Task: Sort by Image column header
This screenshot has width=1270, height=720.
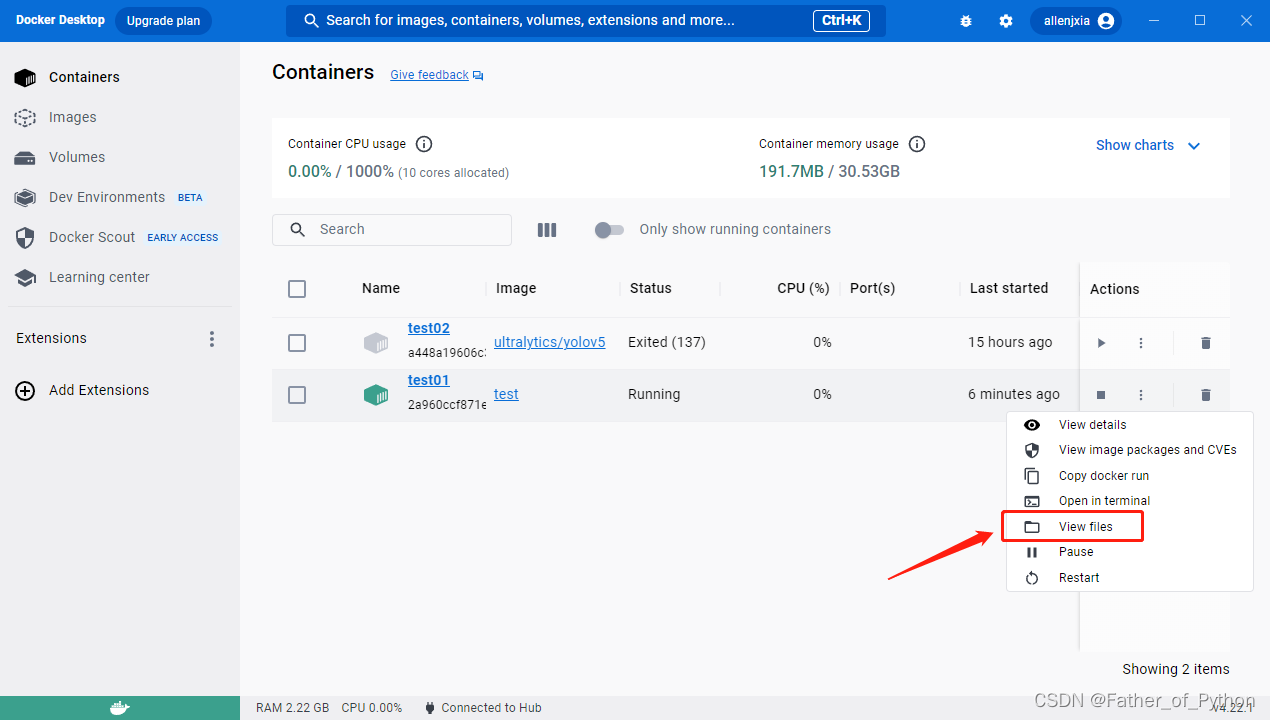Action: tap(516, 289)
